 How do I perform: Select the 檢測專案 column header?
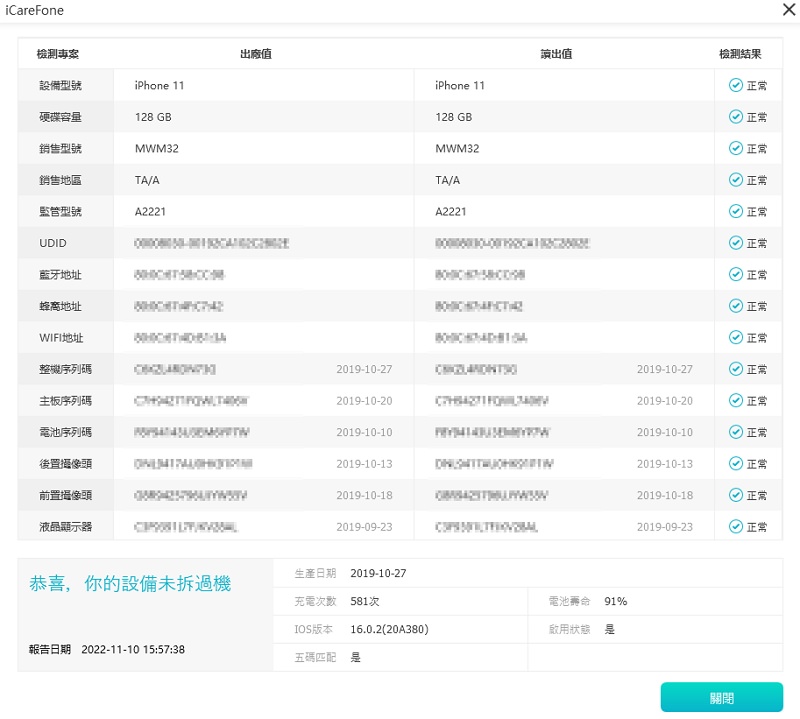click(x=58, y=54)
